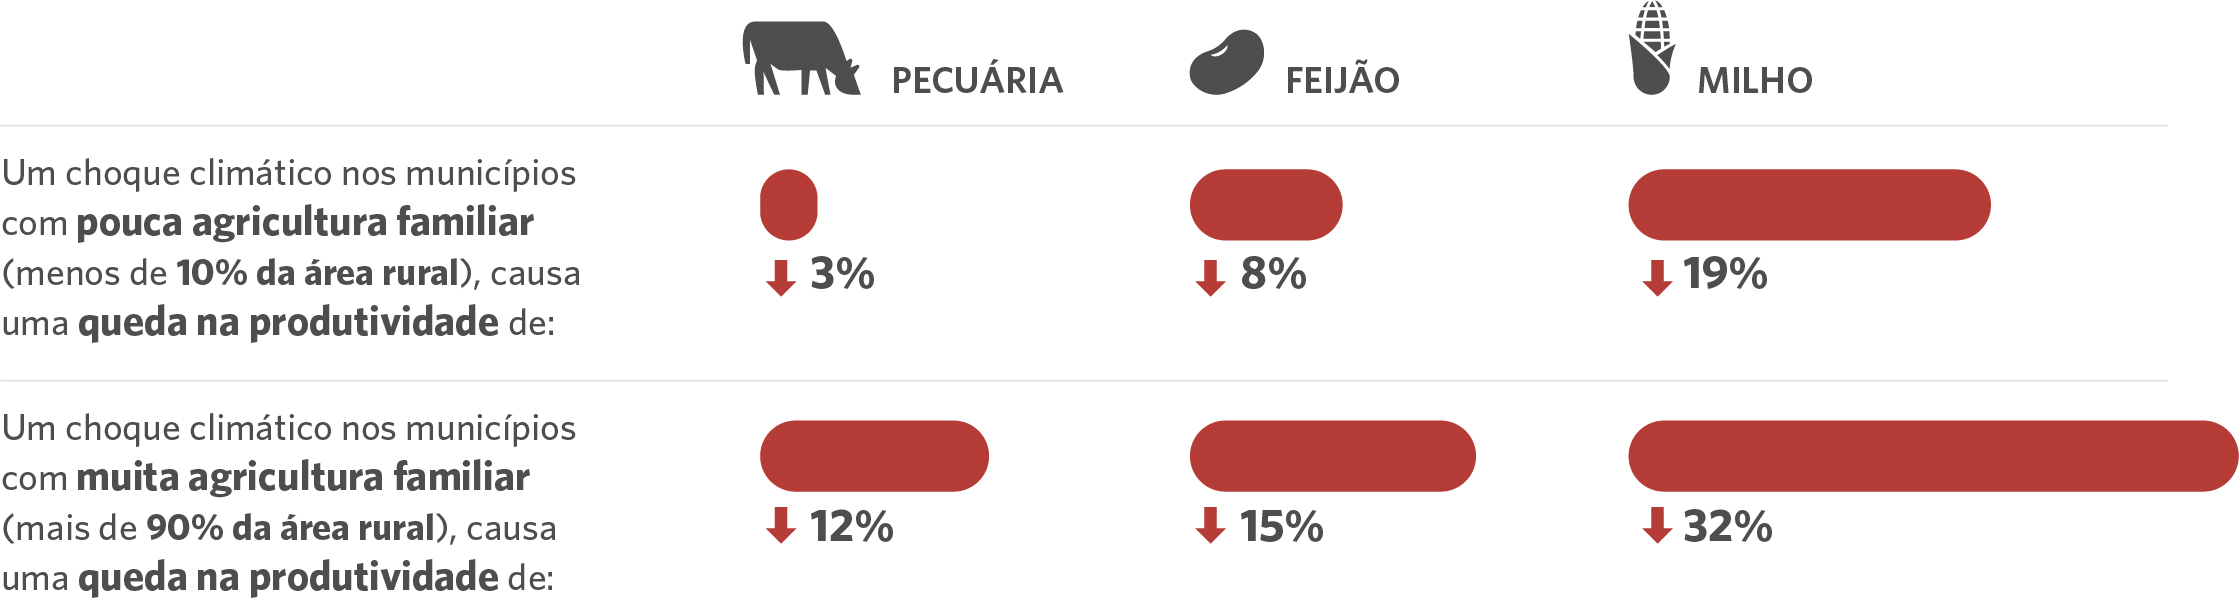Select the MILHO column heading
The height and width of the screenshot is (602, 2239).
point(1755,80)
